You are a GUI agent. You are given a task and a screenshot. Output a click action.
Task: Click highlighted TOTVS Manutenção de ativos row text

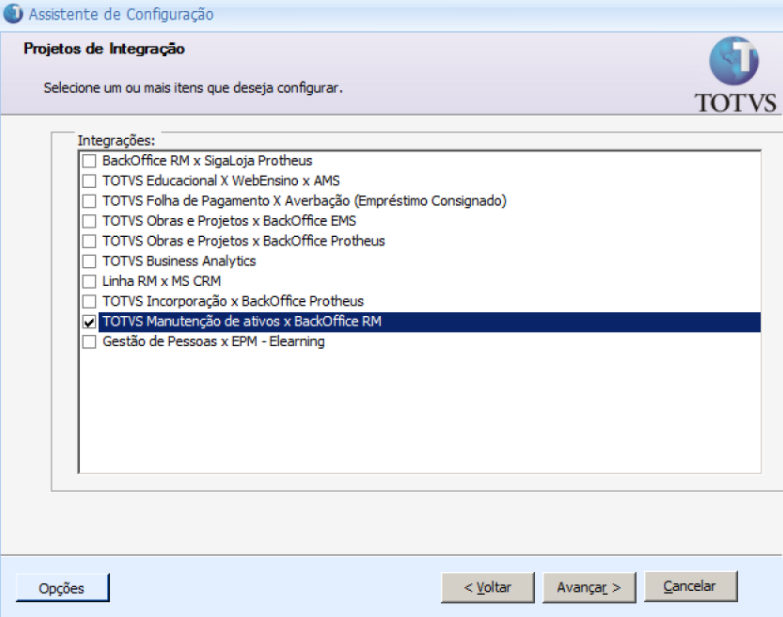(242, 321)
